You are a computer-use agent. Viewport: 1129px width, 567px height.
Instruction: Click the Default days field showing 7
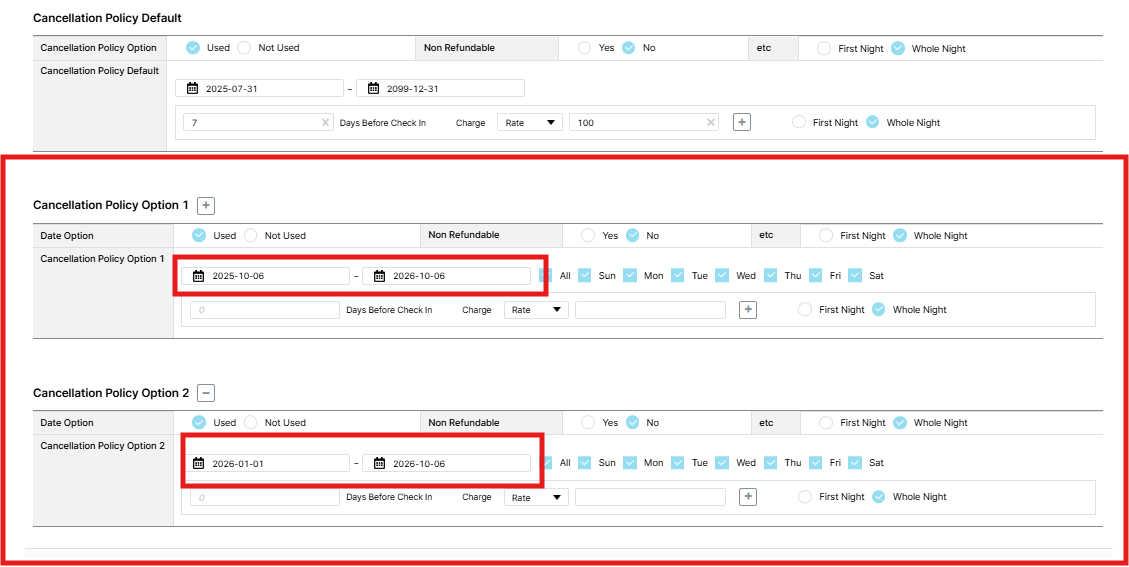click(258, 122)
